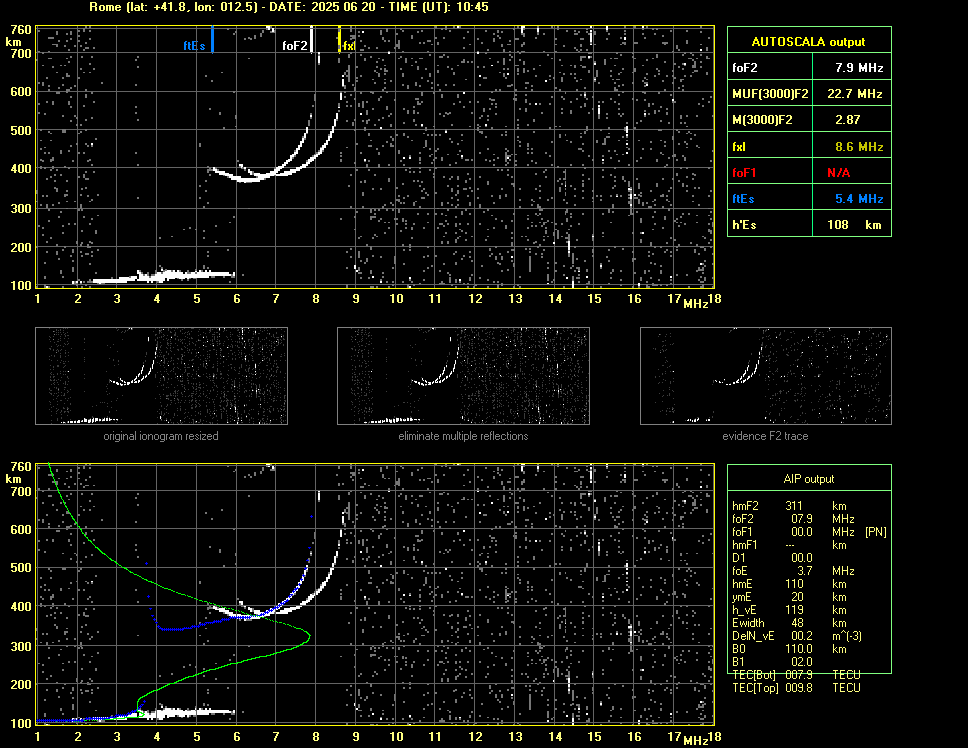This screenshot has width=968, height=748.
Task: Click the AUTOSCALA output header
Action: (809, 42)
